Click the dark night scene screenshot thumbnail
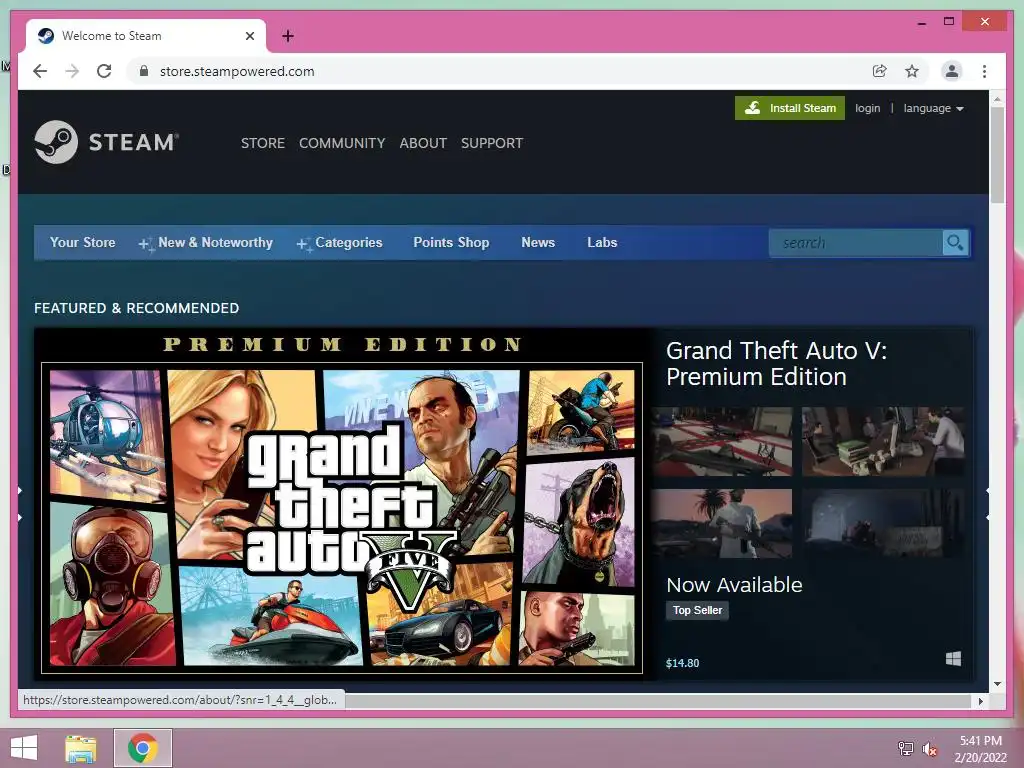Screen dimensions: 1024x768 pos(883,523)
